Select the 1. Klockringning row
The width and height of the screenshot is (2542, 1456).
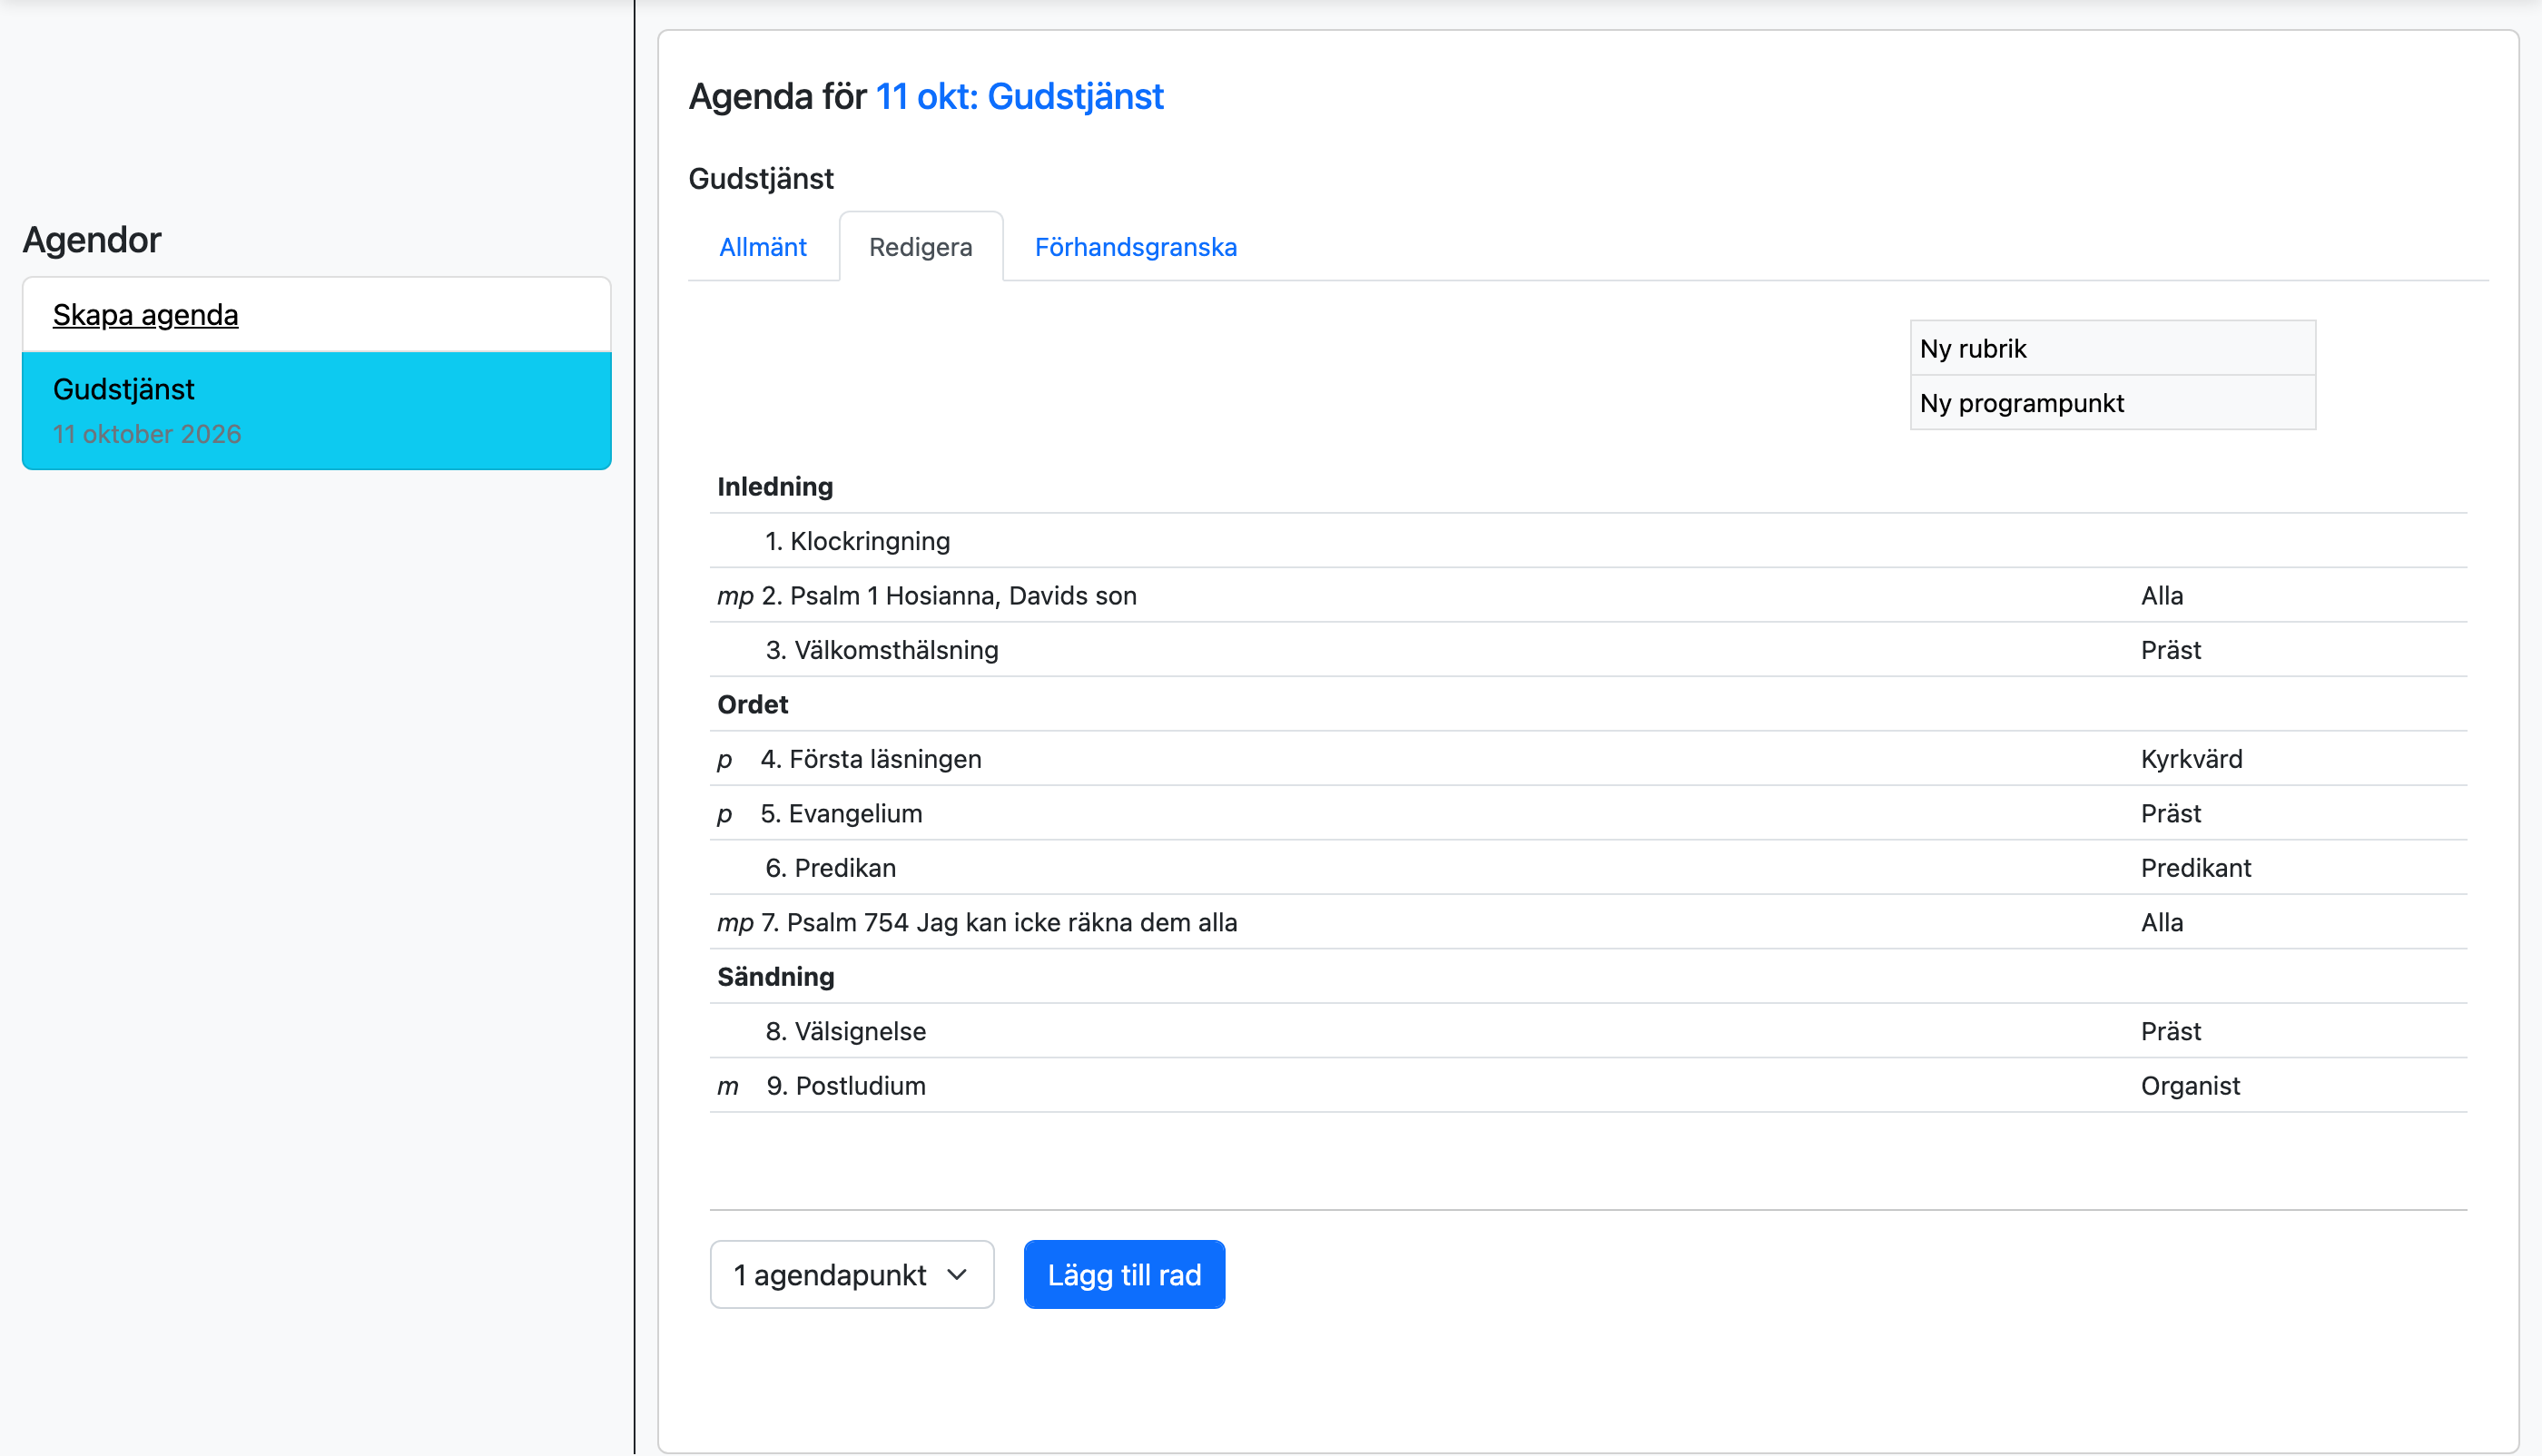pyautogui.click(x=1588, y=541)
